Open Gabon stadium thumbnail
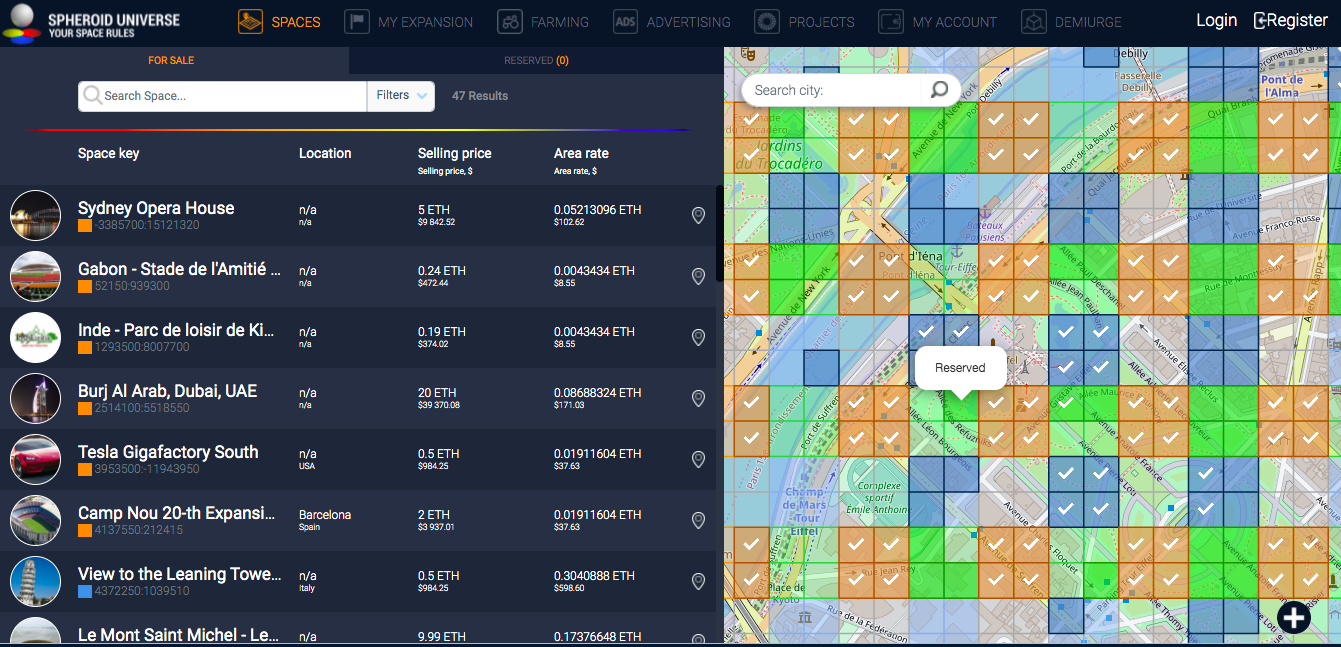The height and width of the screenshot is (647, 1341). tap(35, 276)
